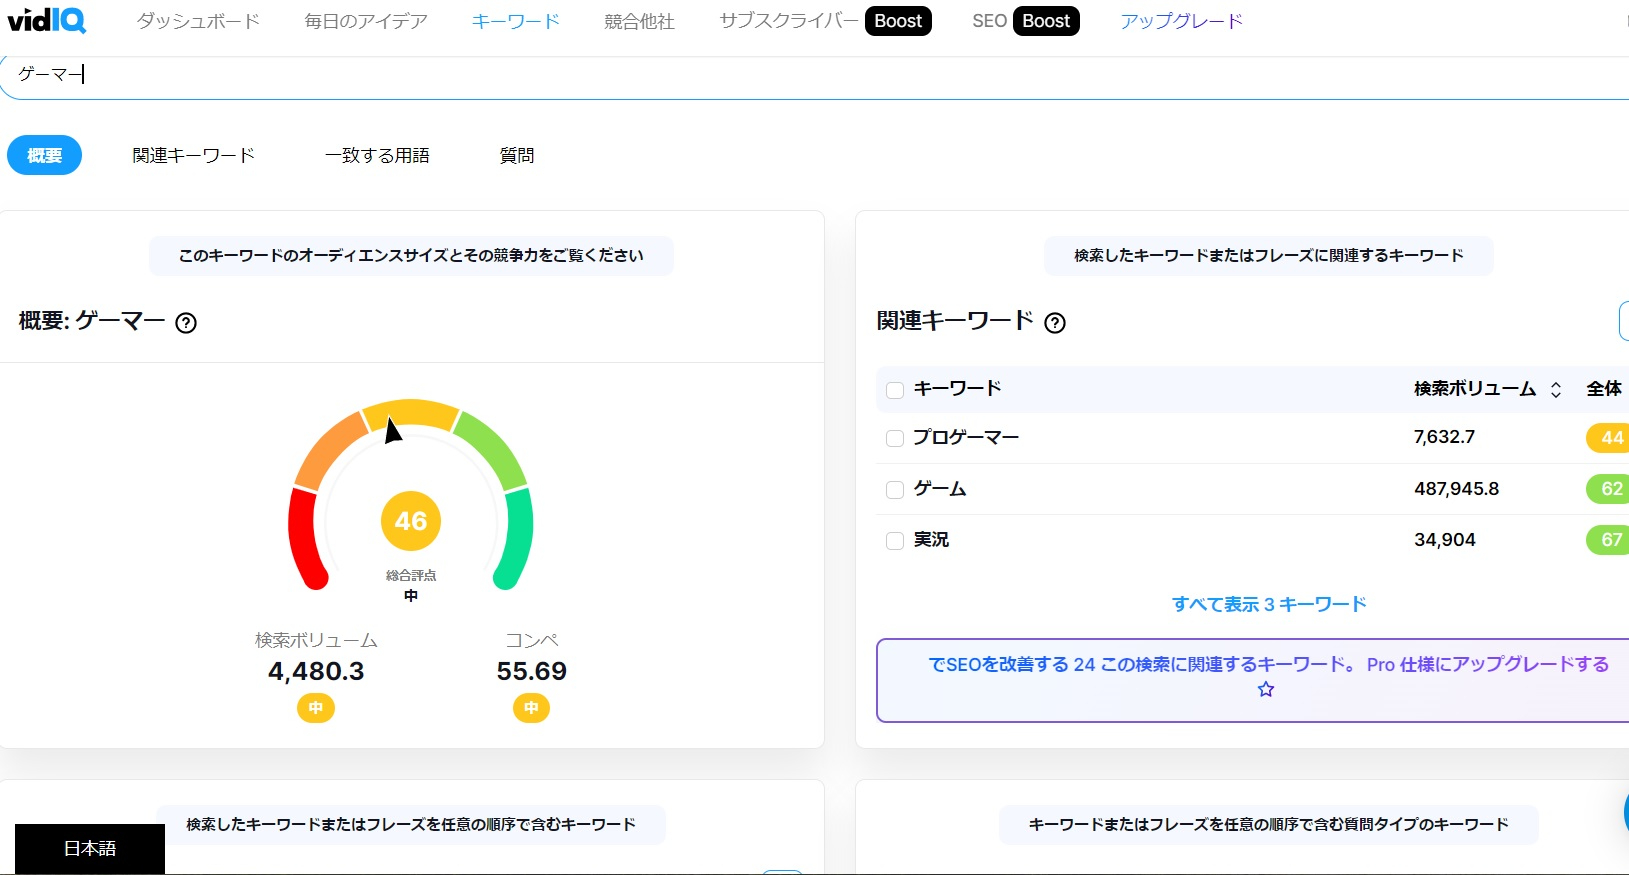Select the 概要 tab
This screenshot has width=1629, height=875.
coord(45,155)
